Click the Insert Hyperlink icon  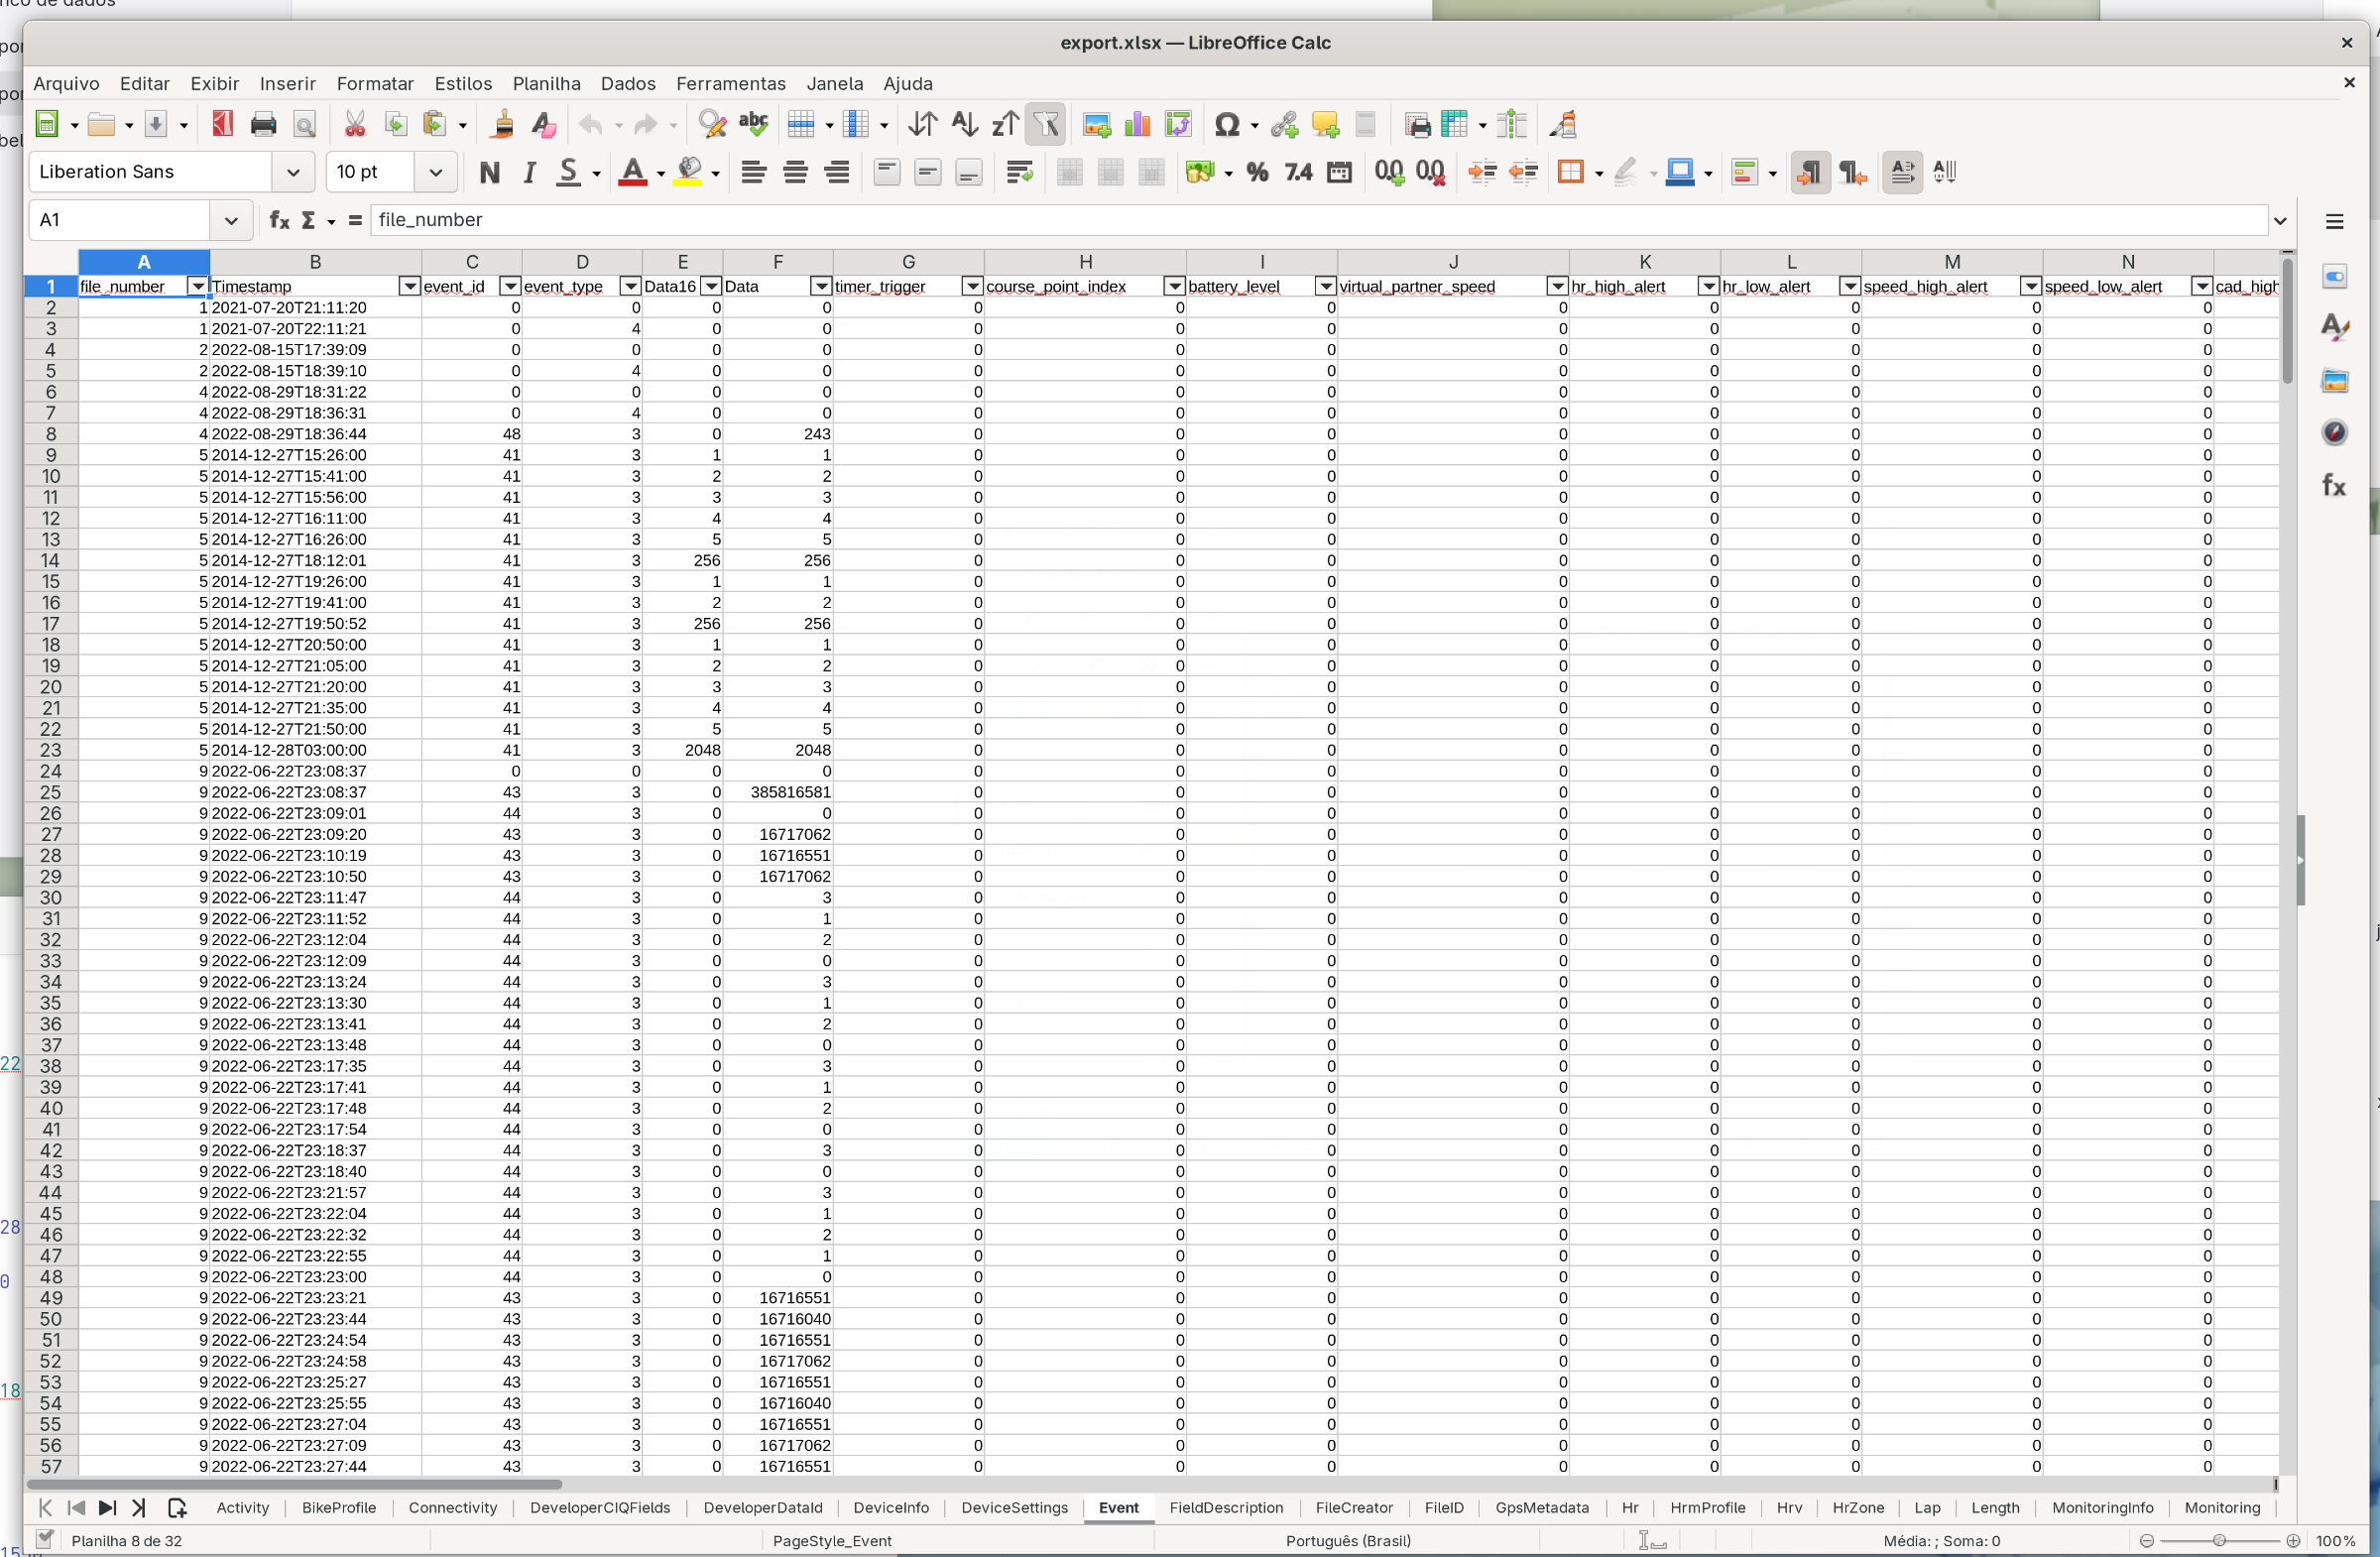pyautogui.click(x=1284, y=124)
